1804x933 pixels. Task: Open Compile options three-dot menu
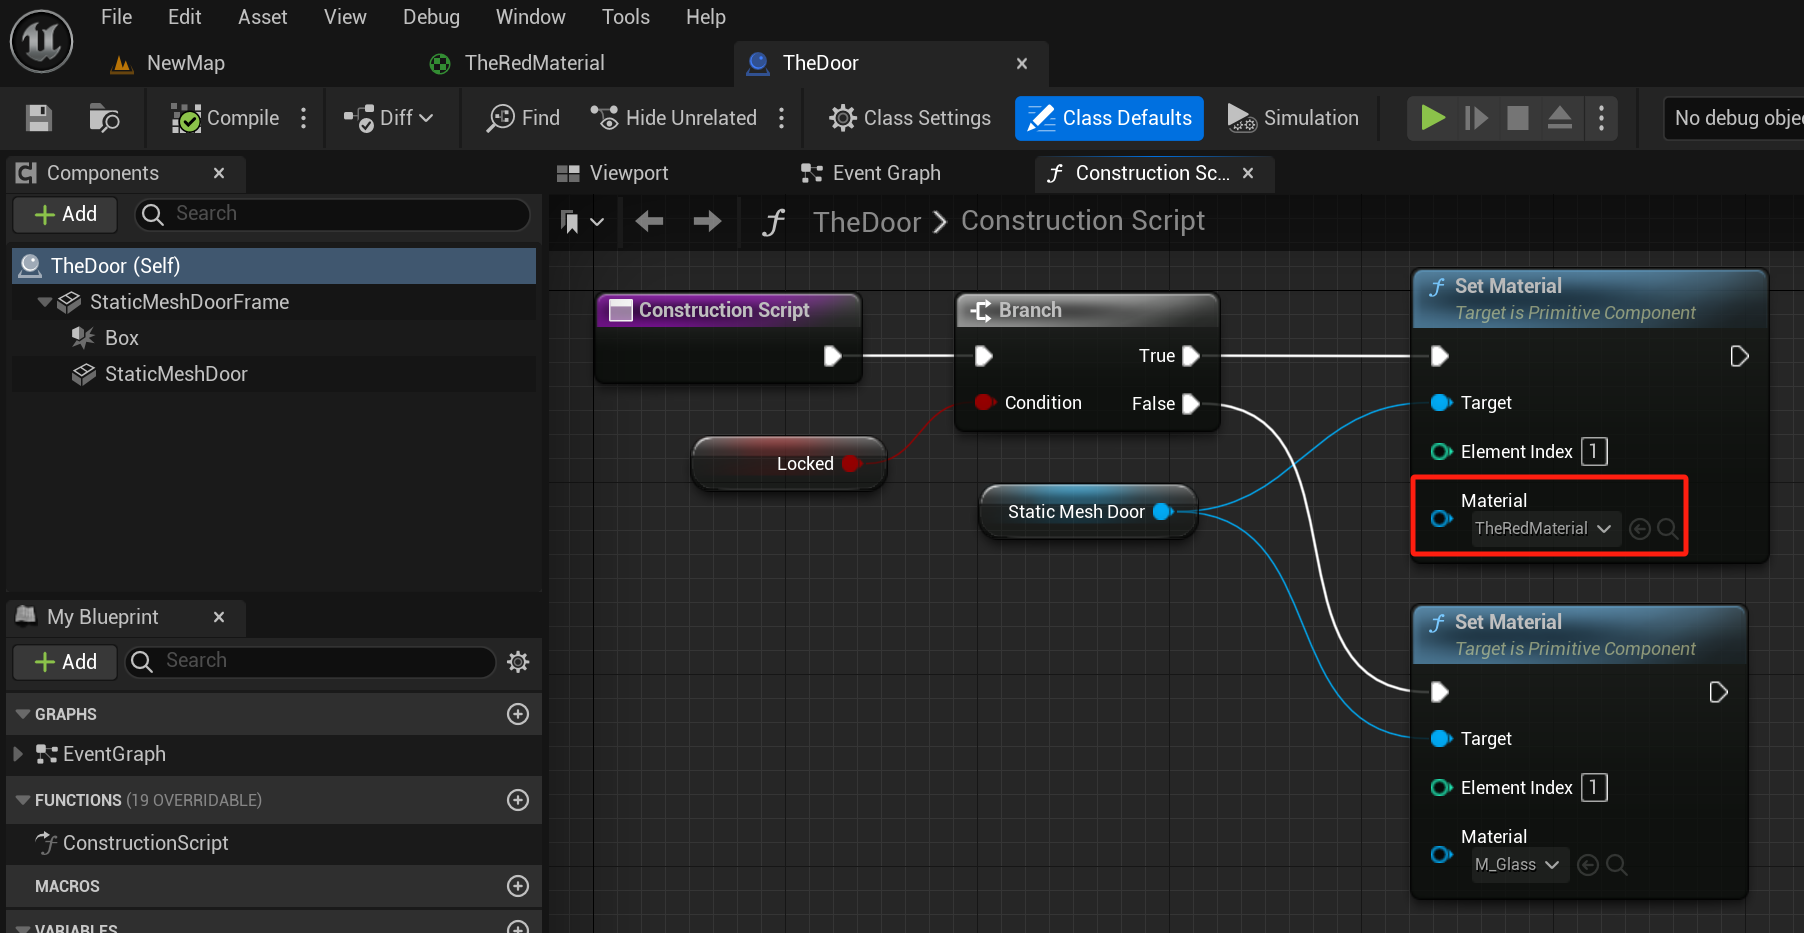tap(304, 118)
